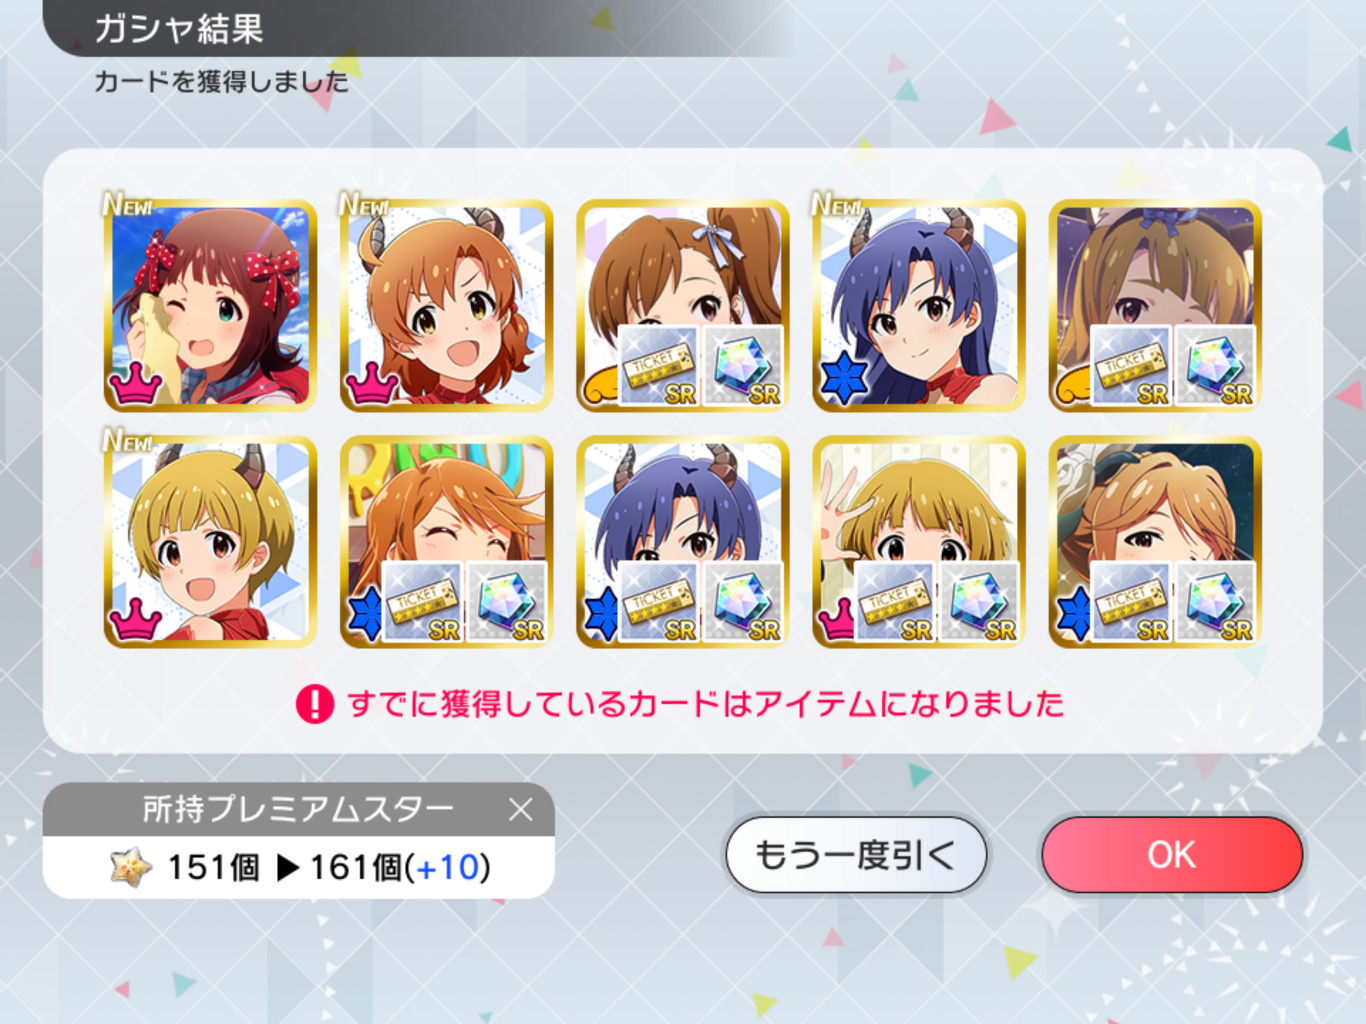Click the ガシャ結果 header title

179,29
